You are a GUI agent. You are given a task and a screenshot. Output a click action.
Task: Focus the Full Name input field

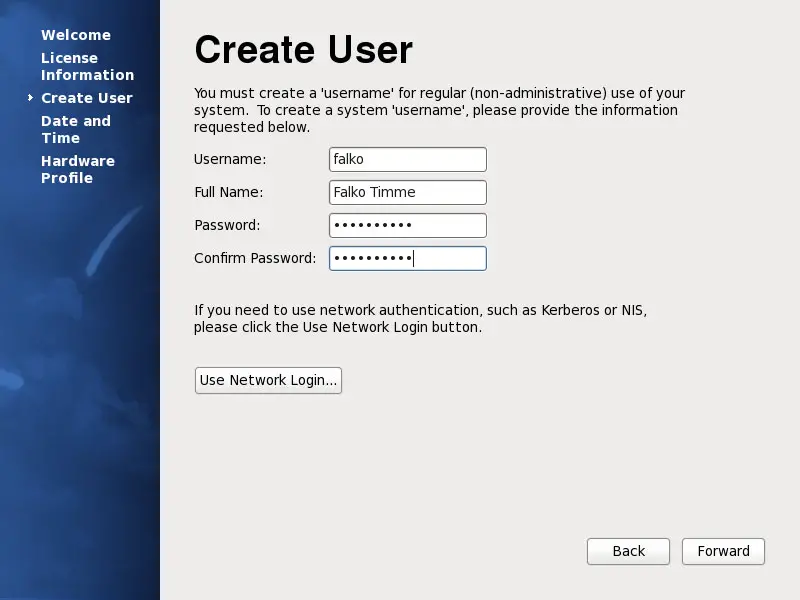407,193
